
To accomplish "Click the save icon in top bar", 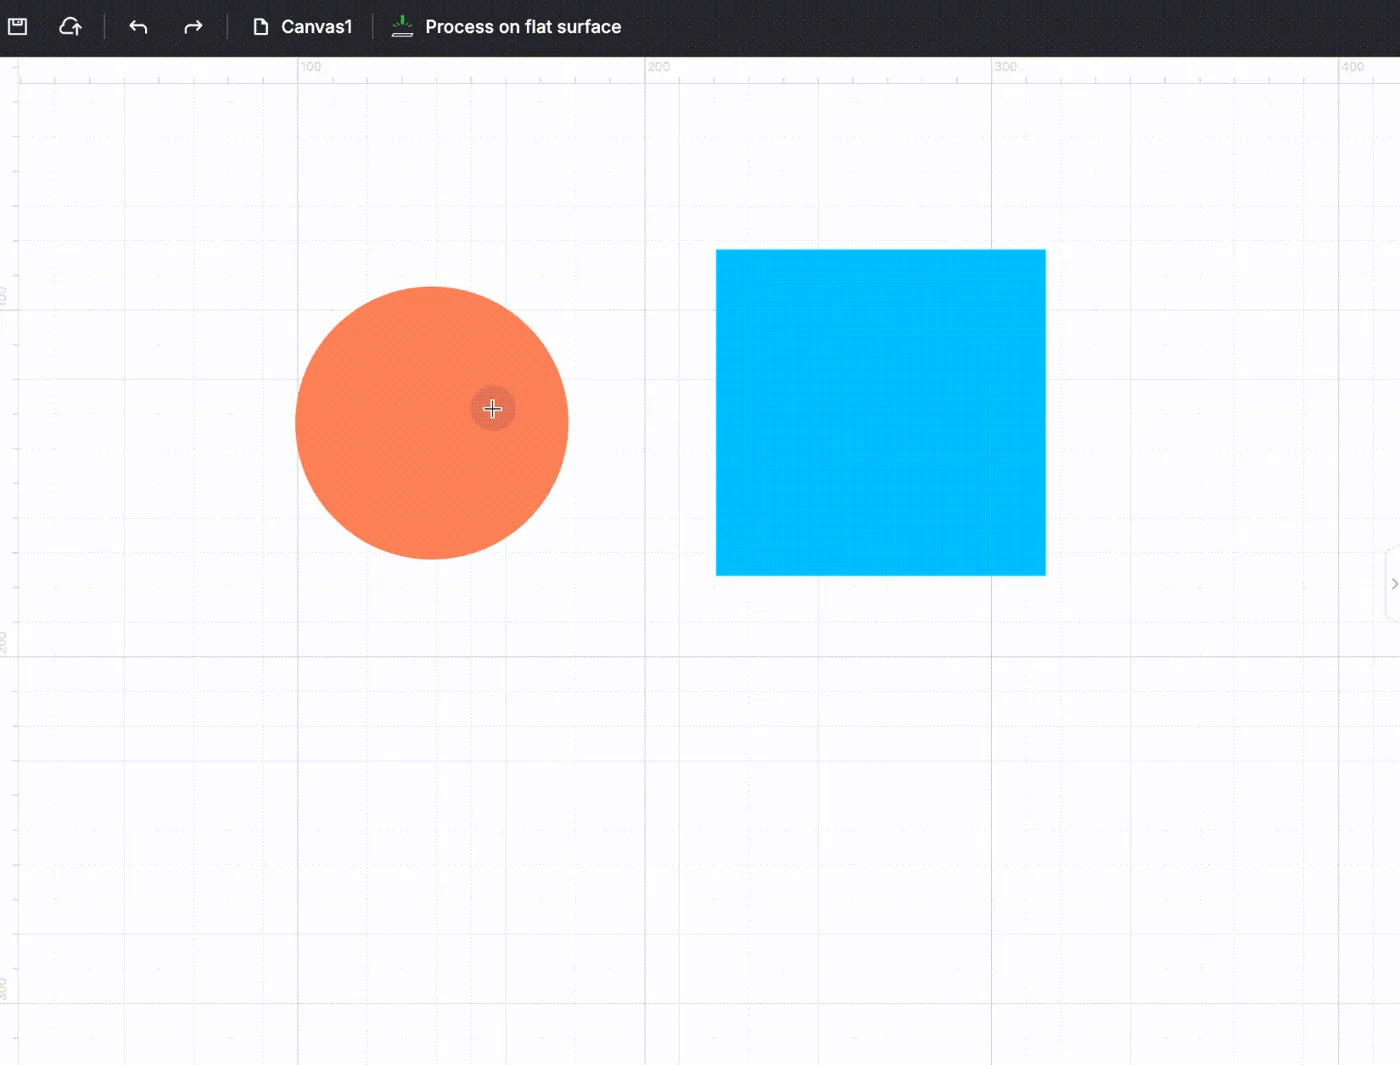I will click(18, 27).
